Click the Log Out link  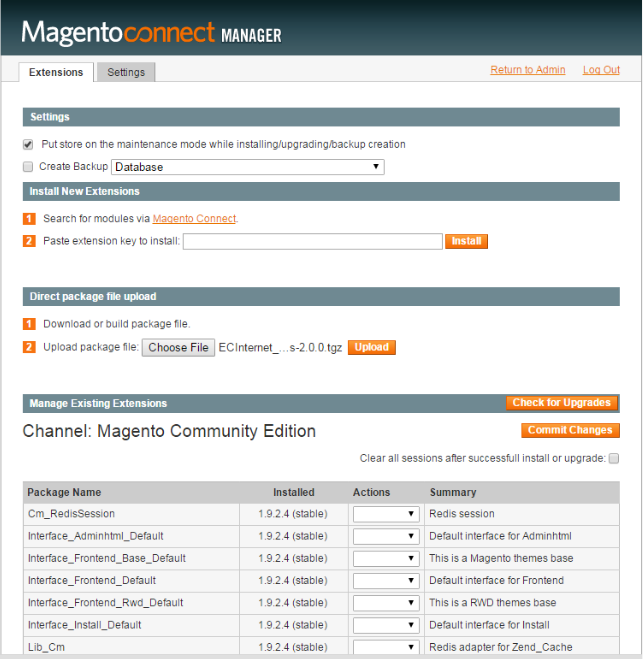[601, 70]
